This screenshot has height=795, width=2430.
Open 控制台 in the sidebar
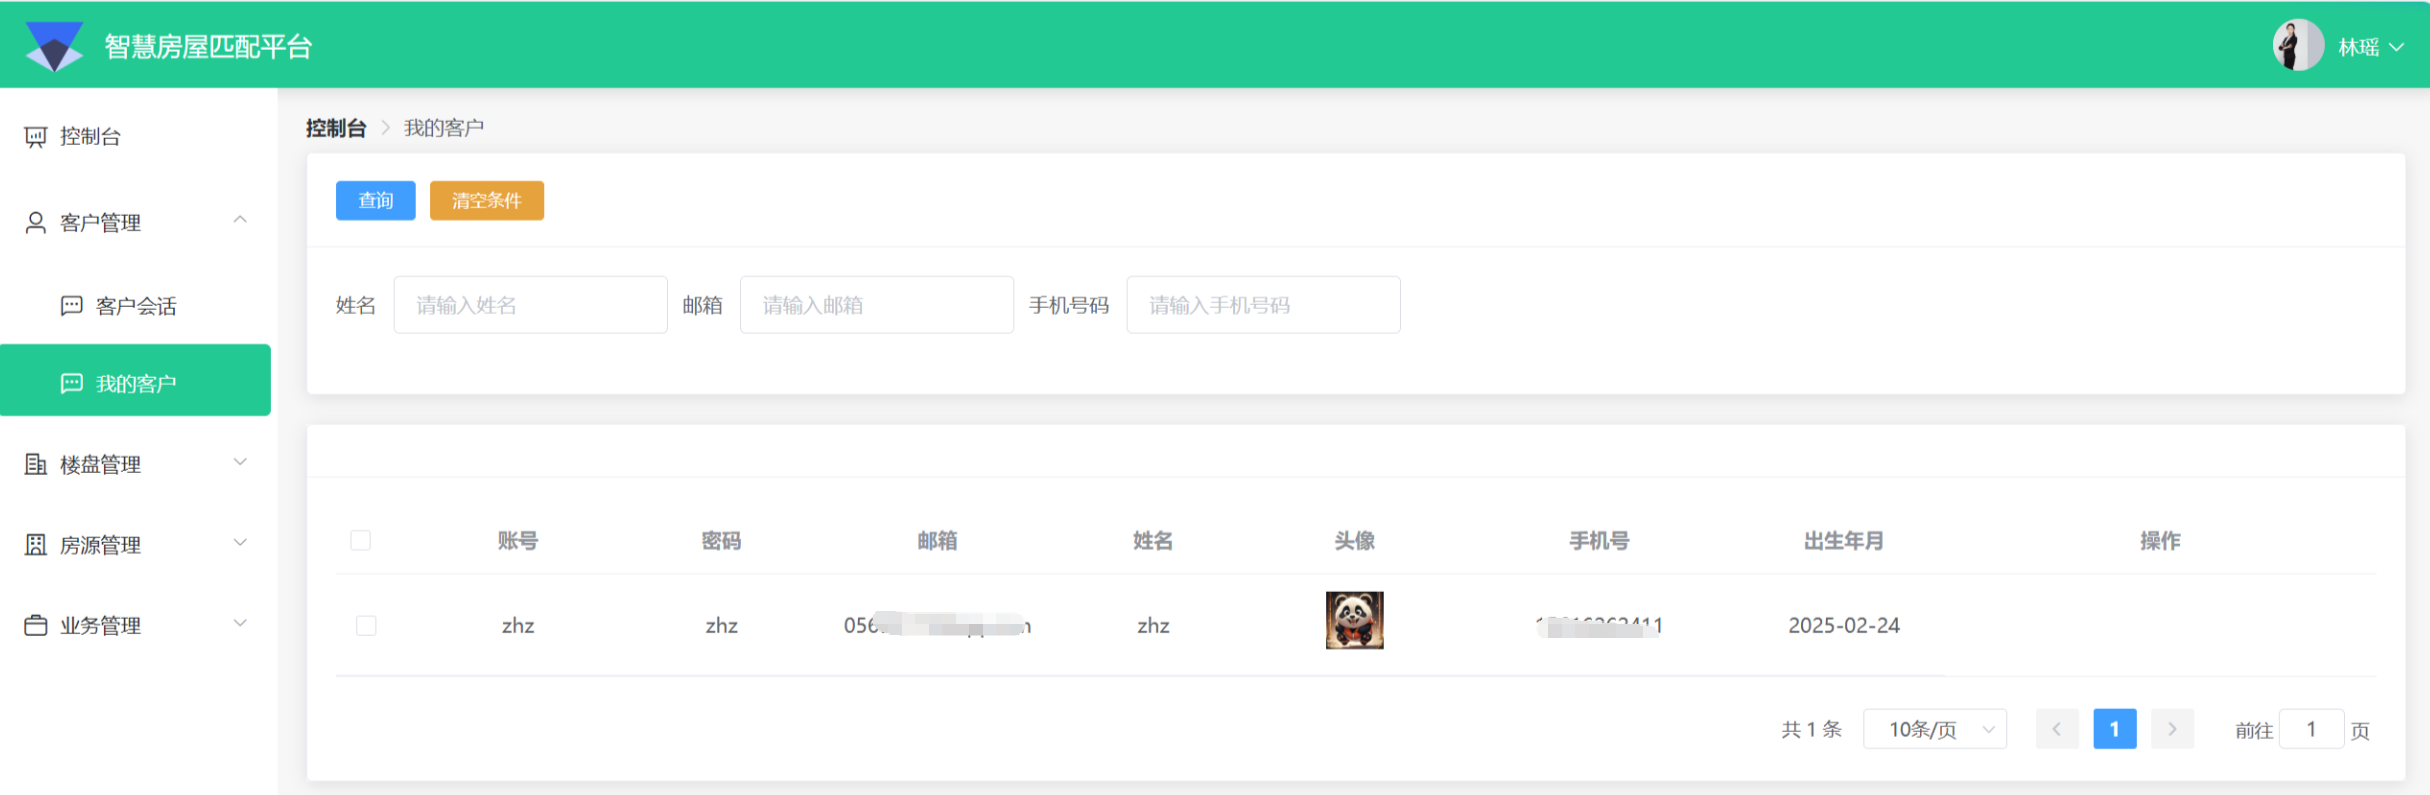pyautogui.click(x=136, y=137)
